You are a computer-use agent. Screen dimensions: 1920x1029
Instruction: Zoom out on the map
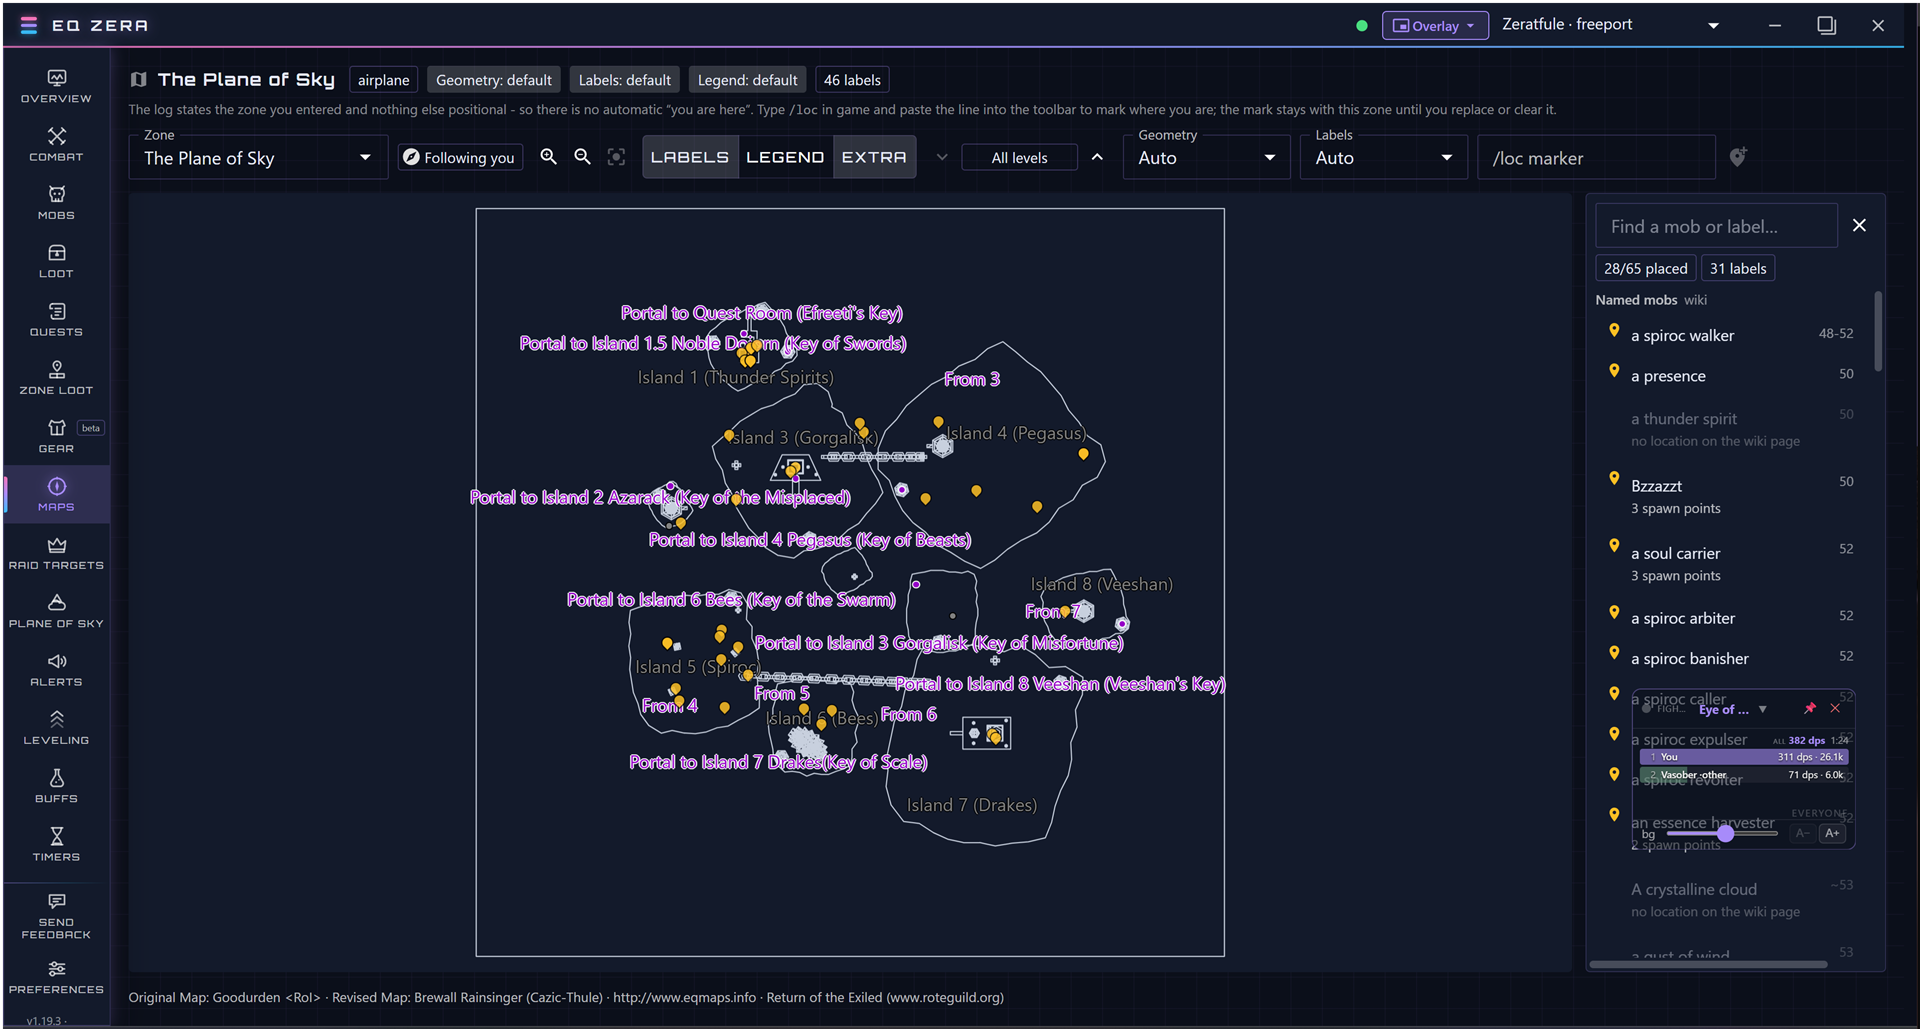point(582,157)
